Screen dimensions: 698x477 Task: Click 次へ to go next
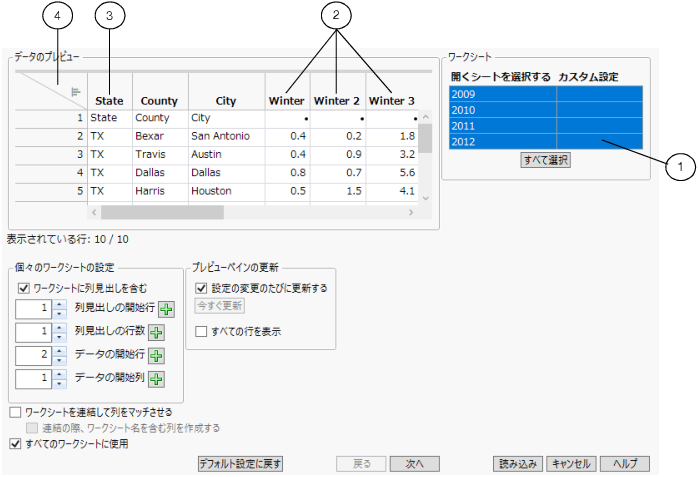point(414,464)
